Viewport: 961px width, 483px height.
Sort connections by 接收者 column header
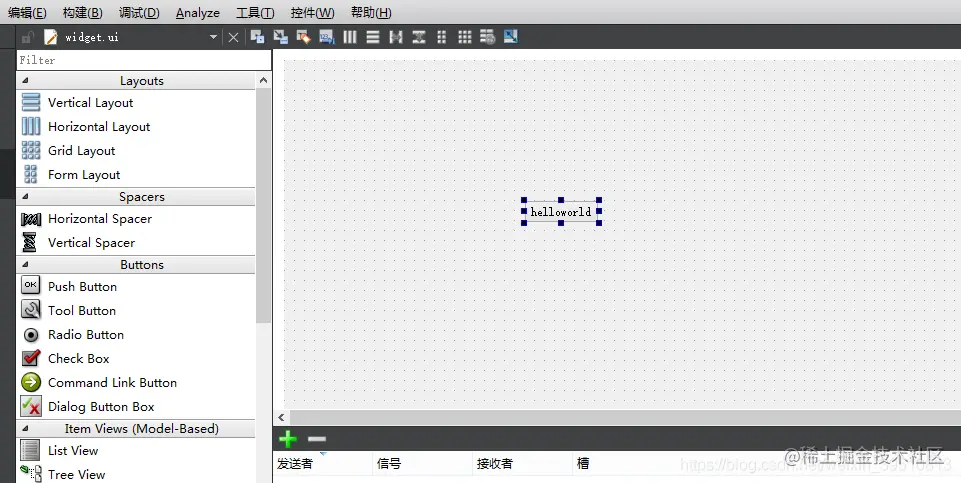click(523, 463)
